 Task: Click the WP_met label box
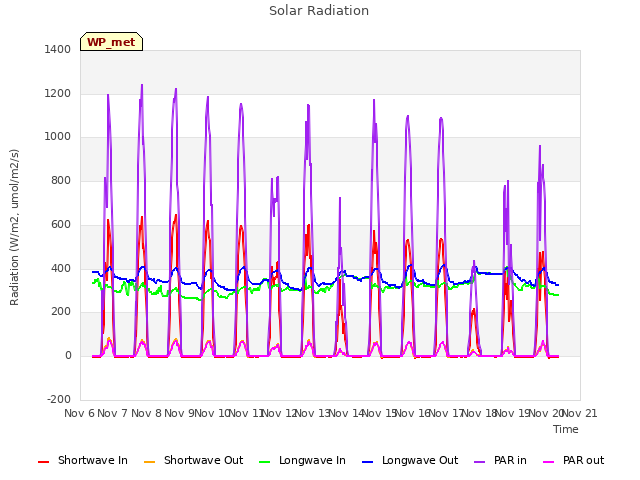pyautogui.click(x=111, y=42)
